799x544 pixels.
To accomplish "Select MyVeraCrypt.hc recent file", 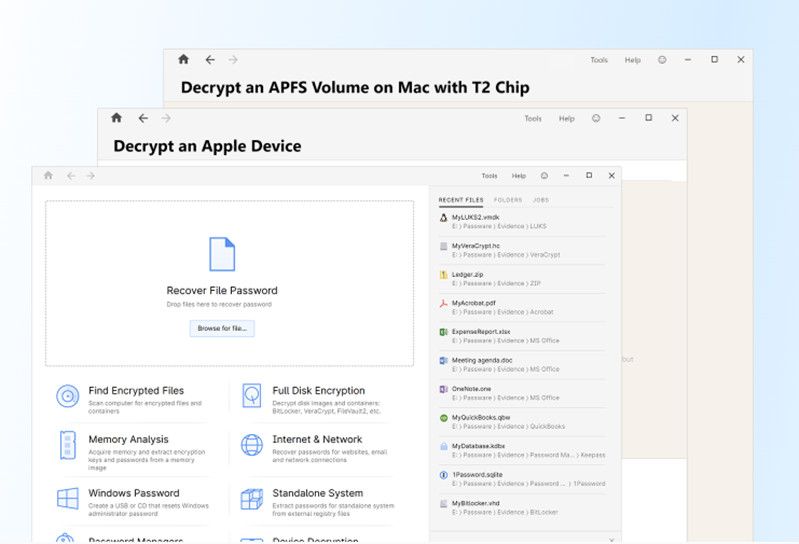I will coord(522,250).
